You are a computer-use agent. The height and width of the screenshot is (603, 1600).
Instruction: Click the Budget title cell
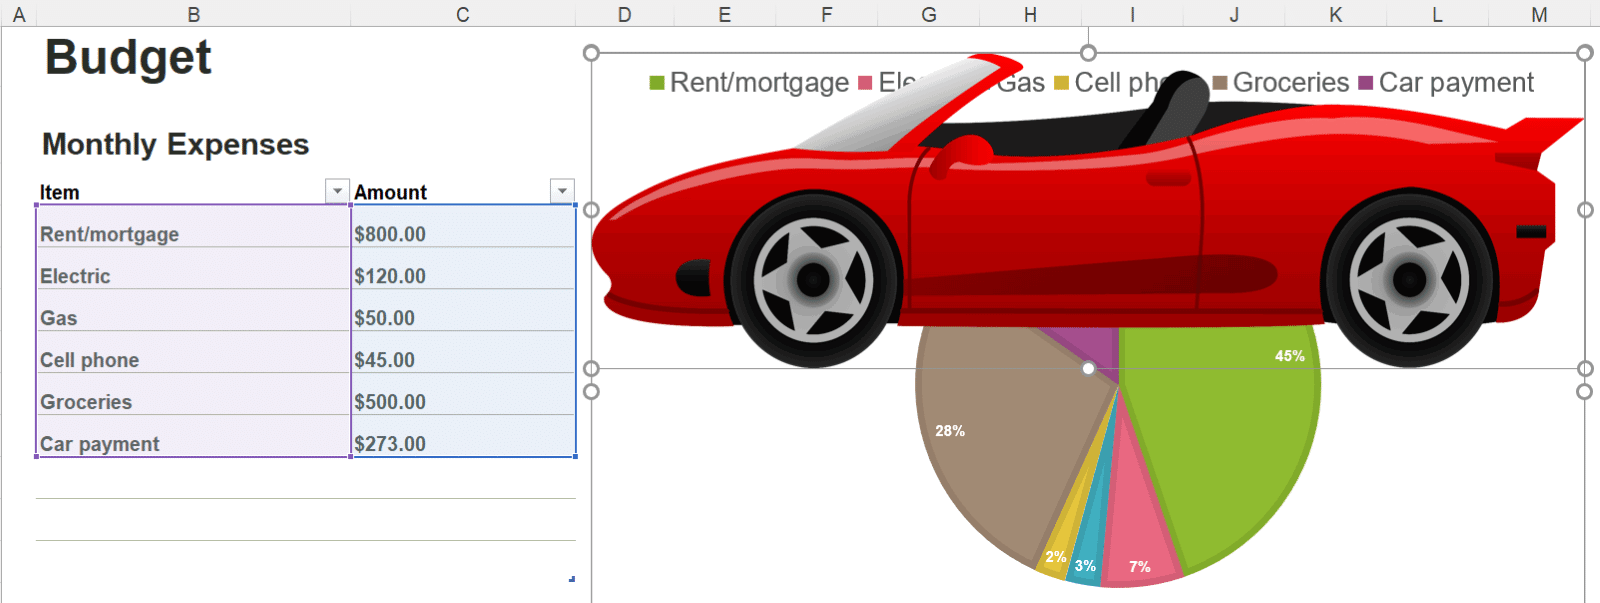pyautogui.click(x=128, y=58)
